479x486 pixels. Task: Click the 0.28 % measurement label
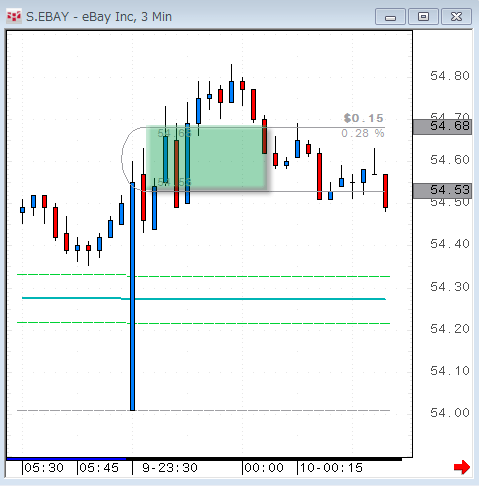point(363,133)
